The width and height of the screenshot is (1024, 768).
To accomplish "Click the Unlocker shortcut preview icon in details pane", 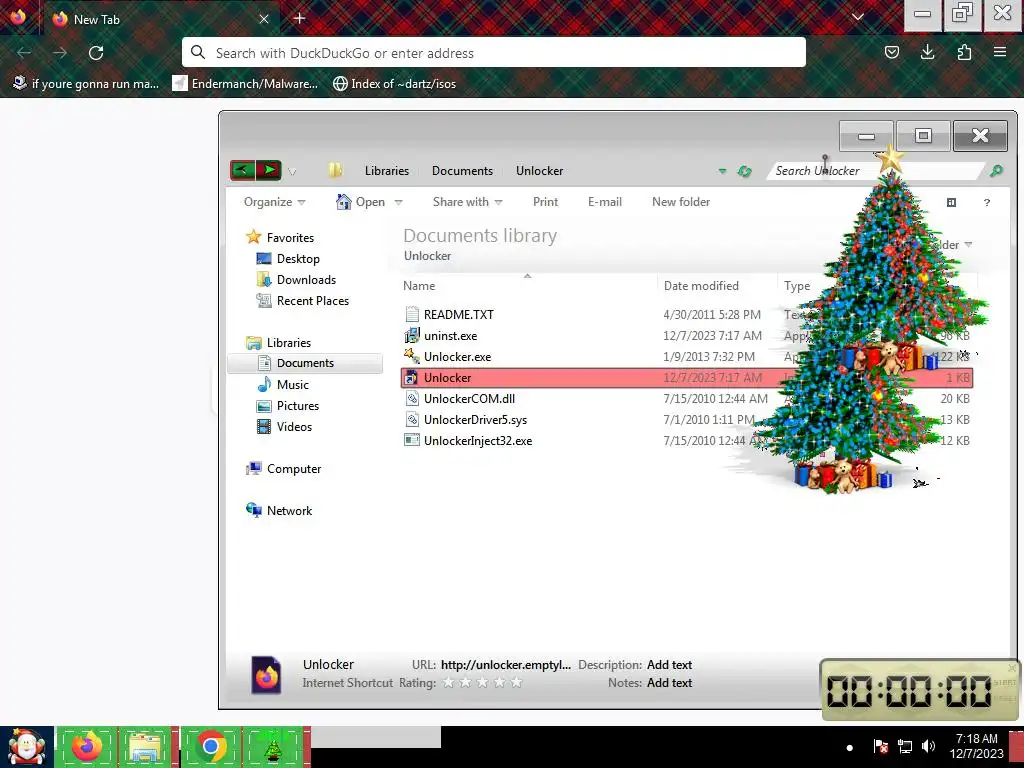I will tap(266, 675).
